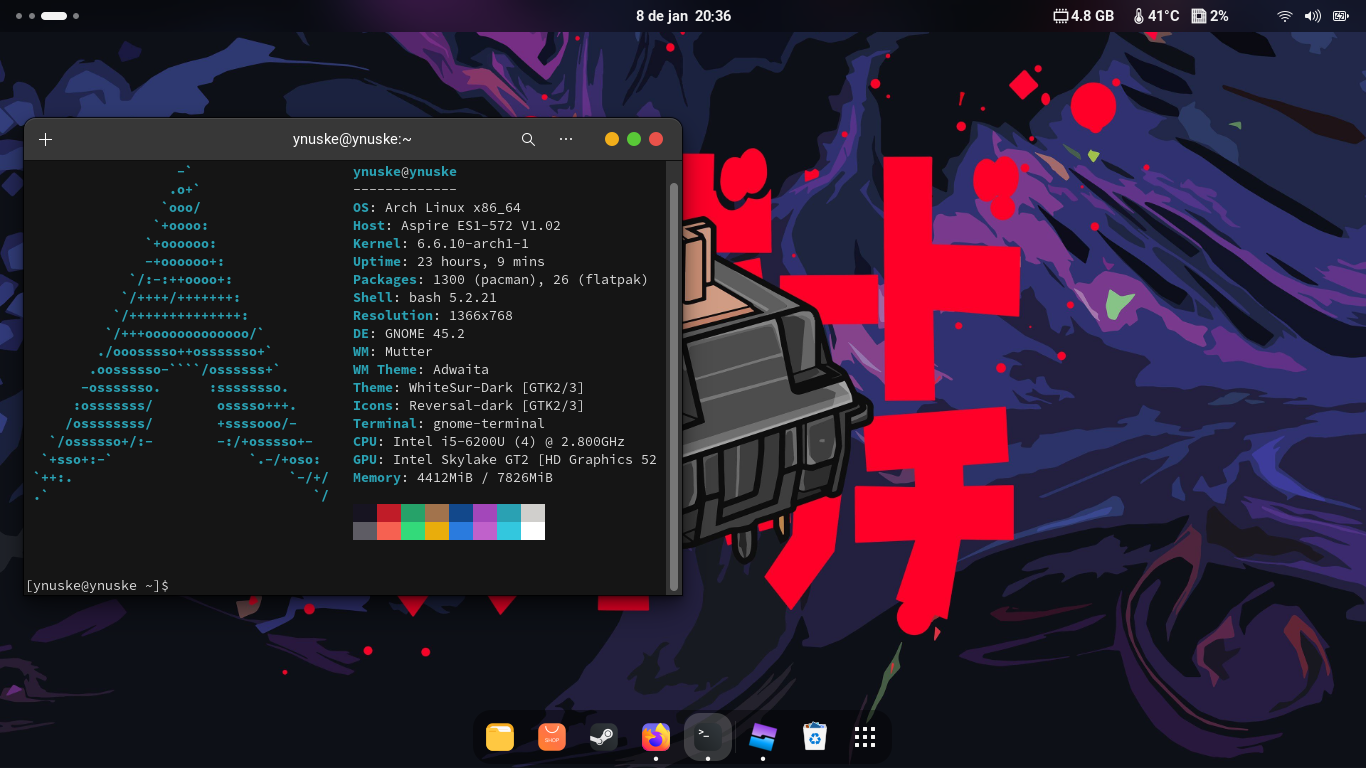Click the 'Icons: Reversal-dark' line
Screen dimensions: 1366x768
(x=469, y=405)
